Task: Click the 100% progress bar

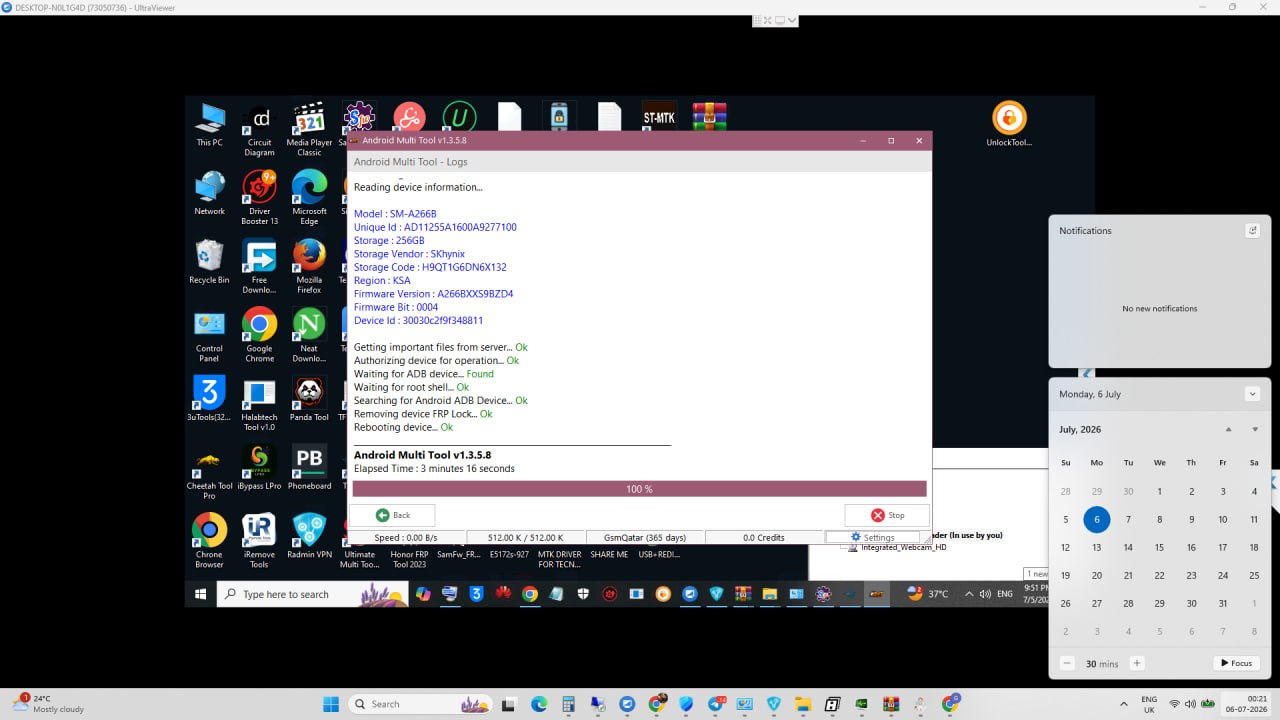Action: 639,489
